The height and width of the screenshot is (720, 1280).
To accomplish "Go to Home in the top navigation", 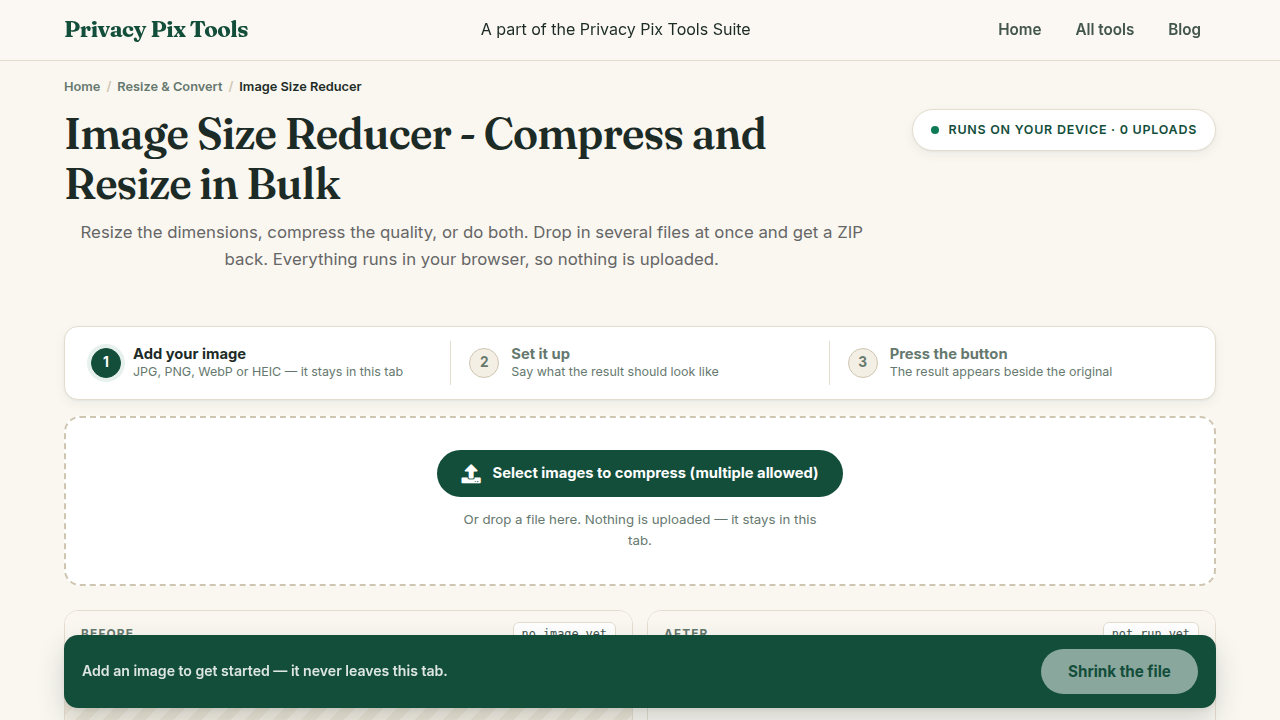I will click(x=1019, y=30).
